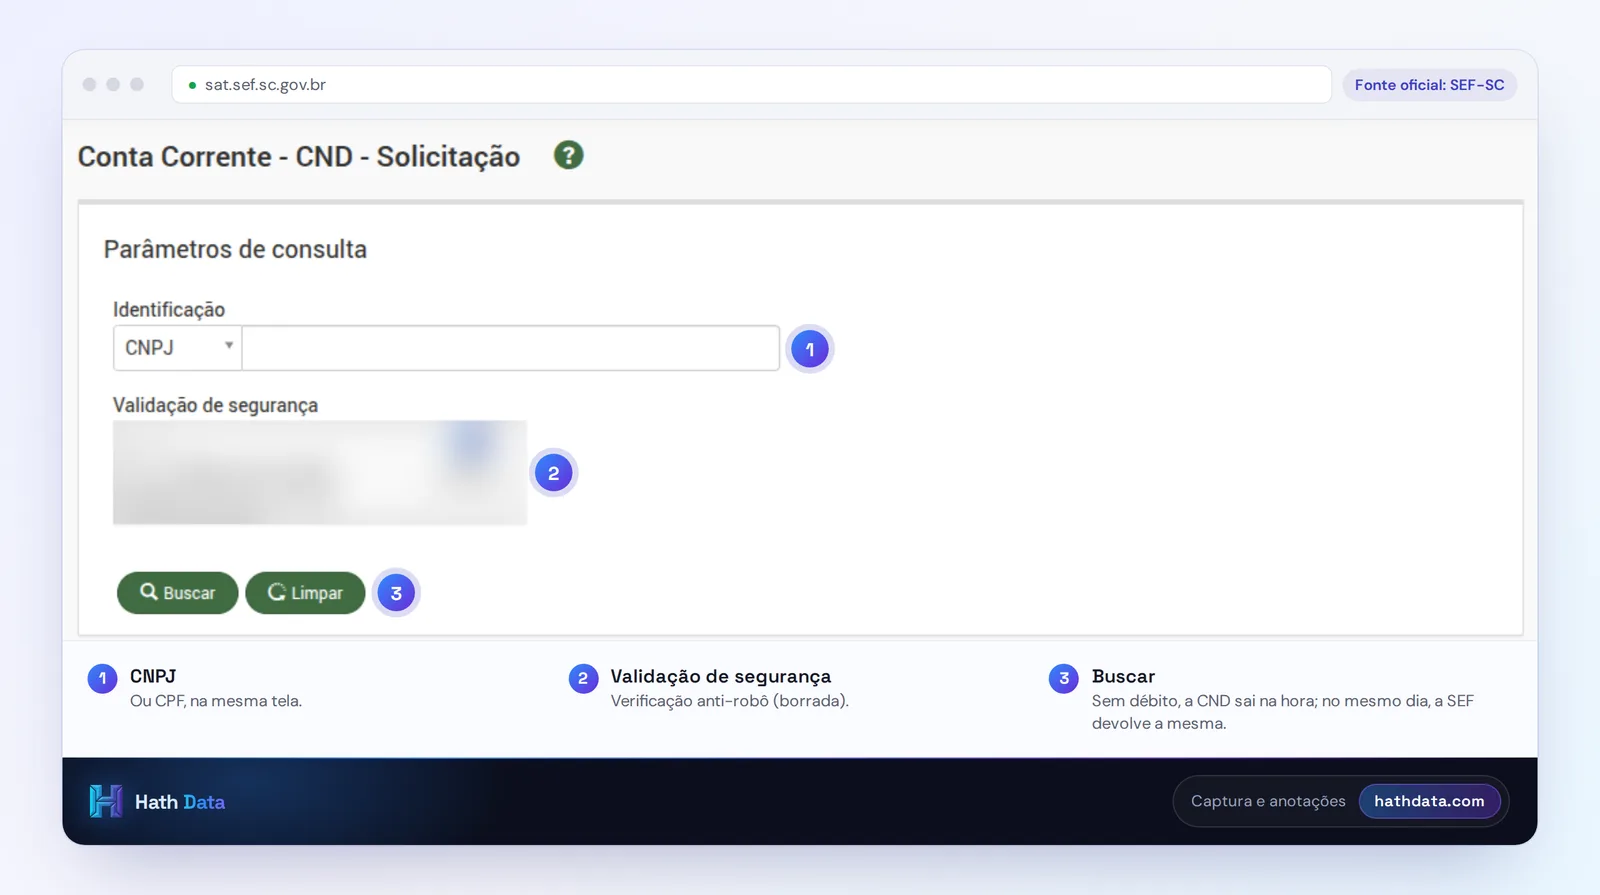Focus the identification number input field
The width and height of the screenshot is (1600, 895).
coord(511,348)
